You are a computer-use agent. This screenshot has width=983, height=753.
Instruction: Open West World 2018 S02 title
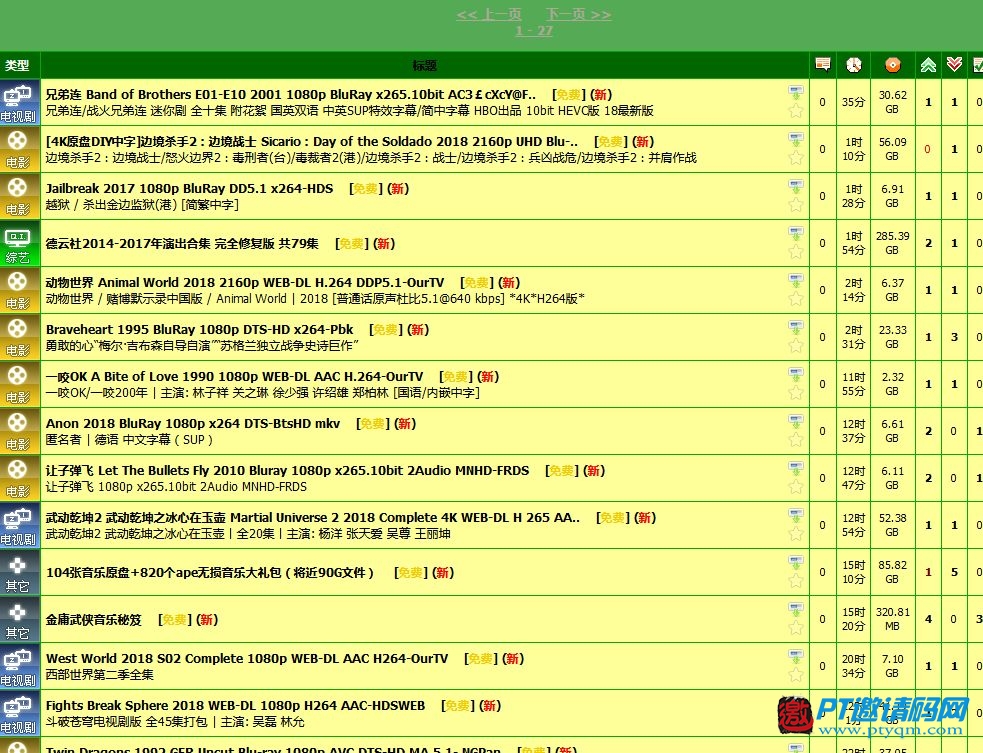pyautogui.click(x=247, y=659)
